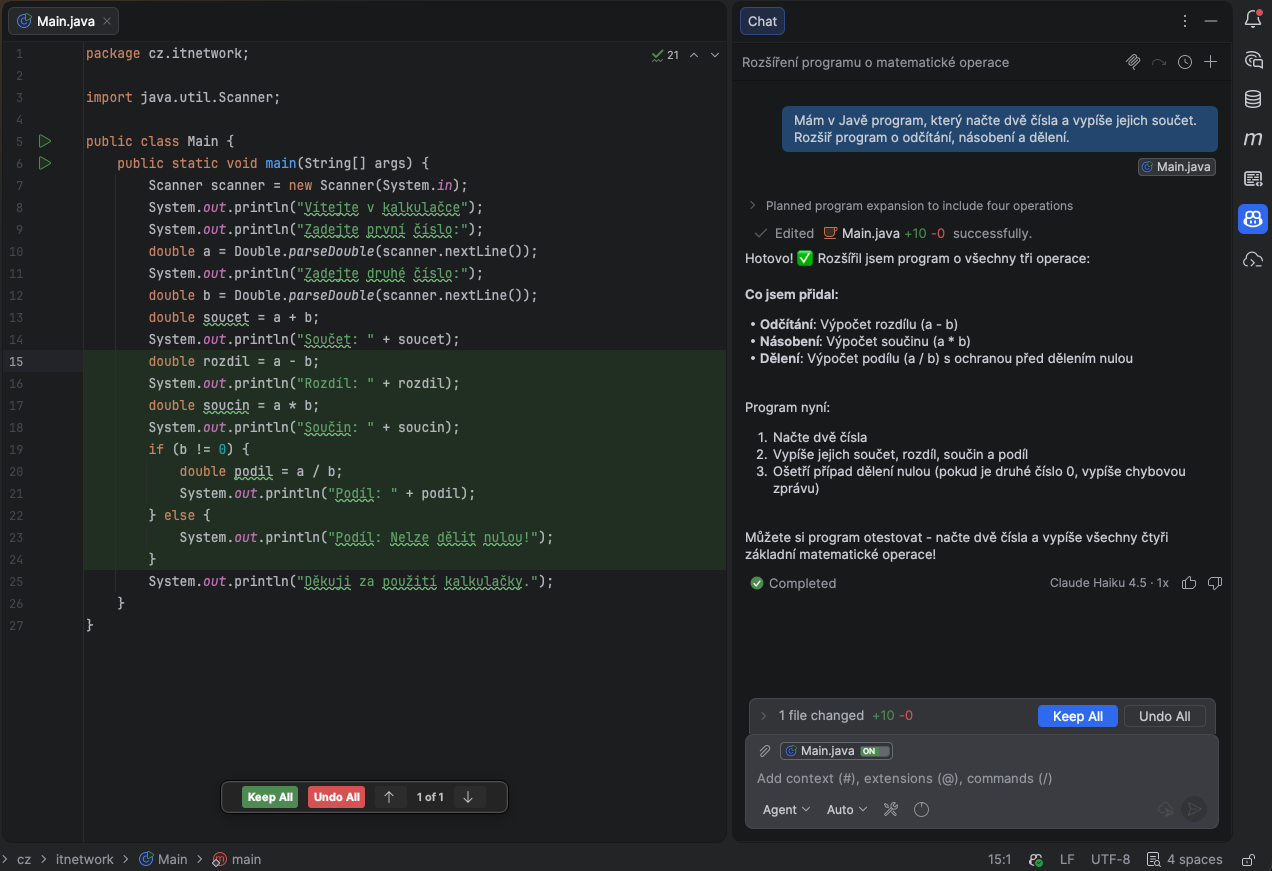Click the thumbs down icon on the response
Viewport: 1272px width, 871px height.
1215,583
